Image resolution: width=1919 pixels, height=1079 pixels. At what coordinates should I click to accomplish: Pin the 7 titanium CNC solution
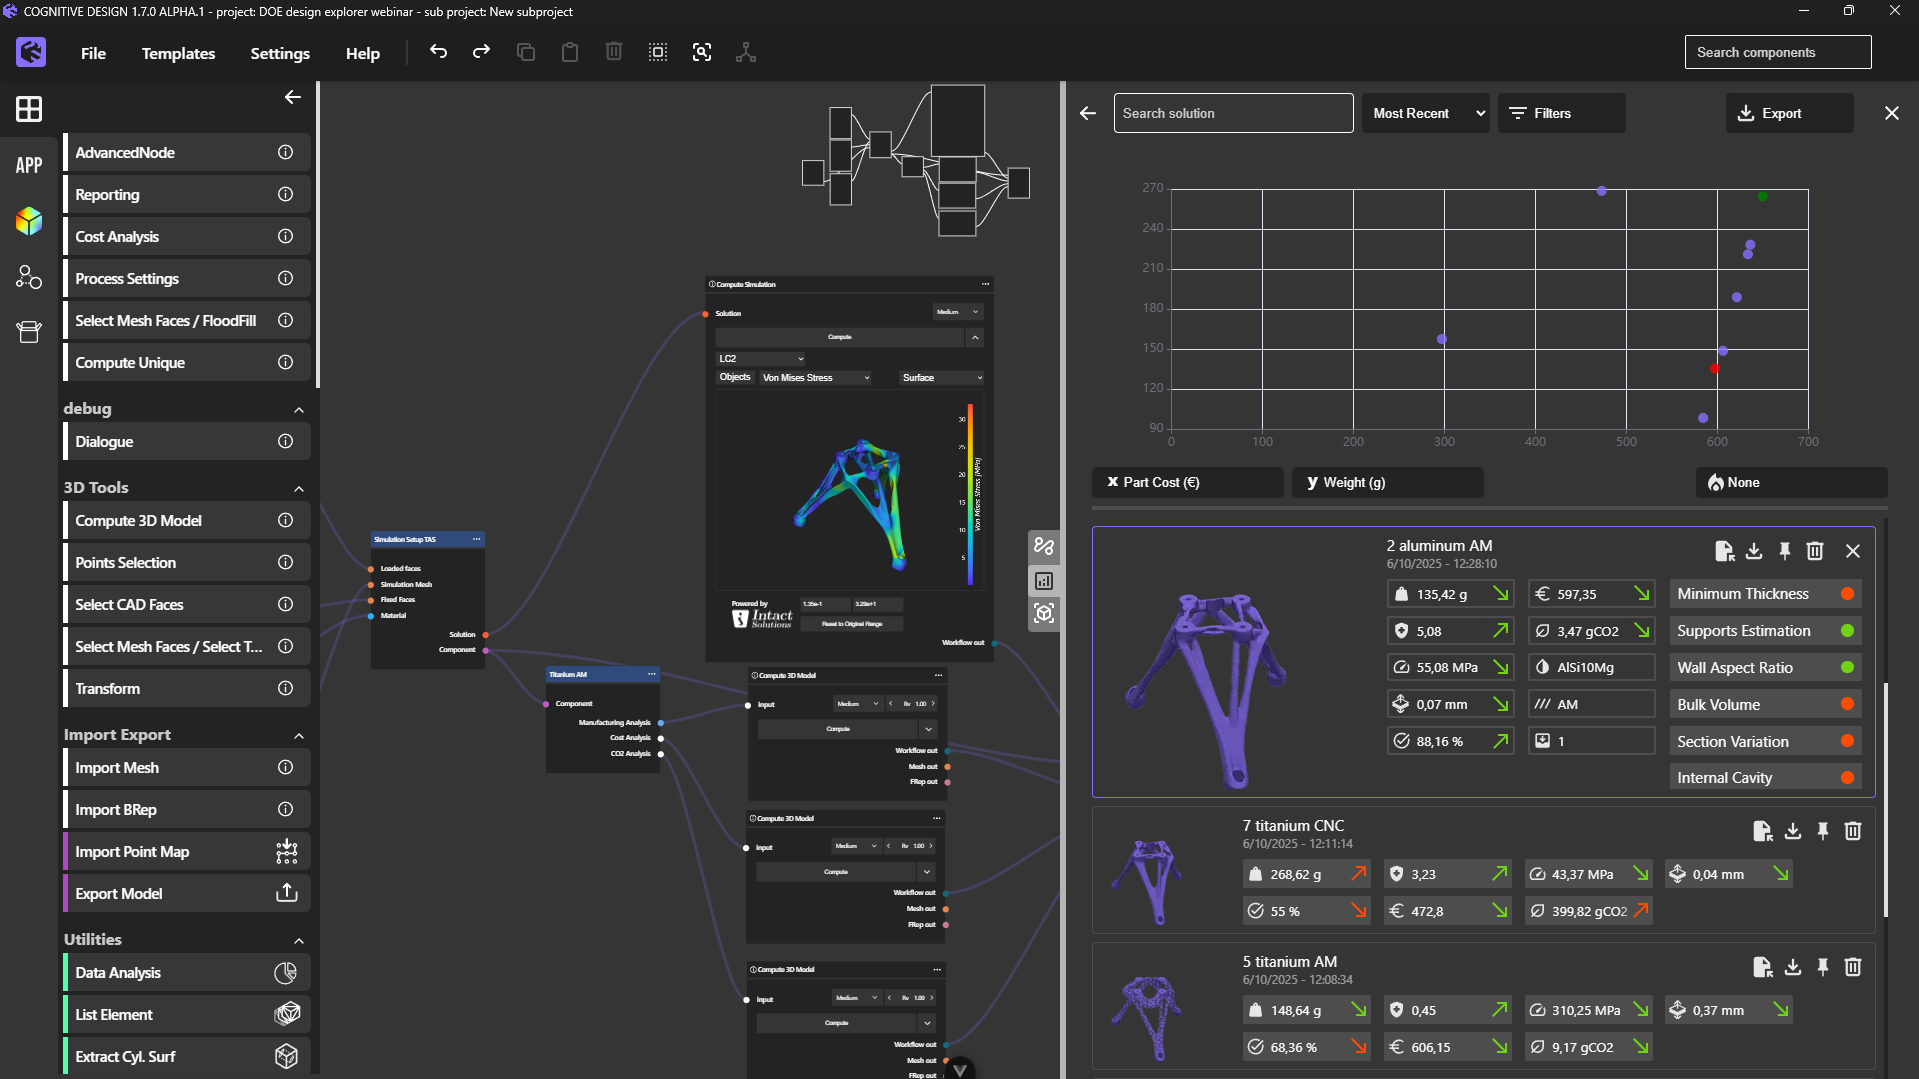(x=1823, y=831)
